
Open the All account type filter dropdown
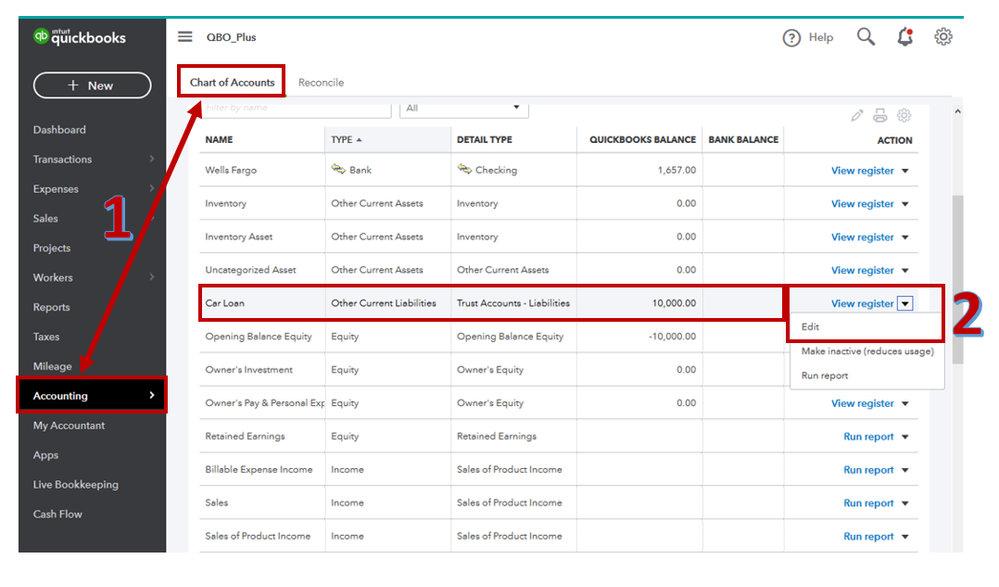[x=463, y=109]
